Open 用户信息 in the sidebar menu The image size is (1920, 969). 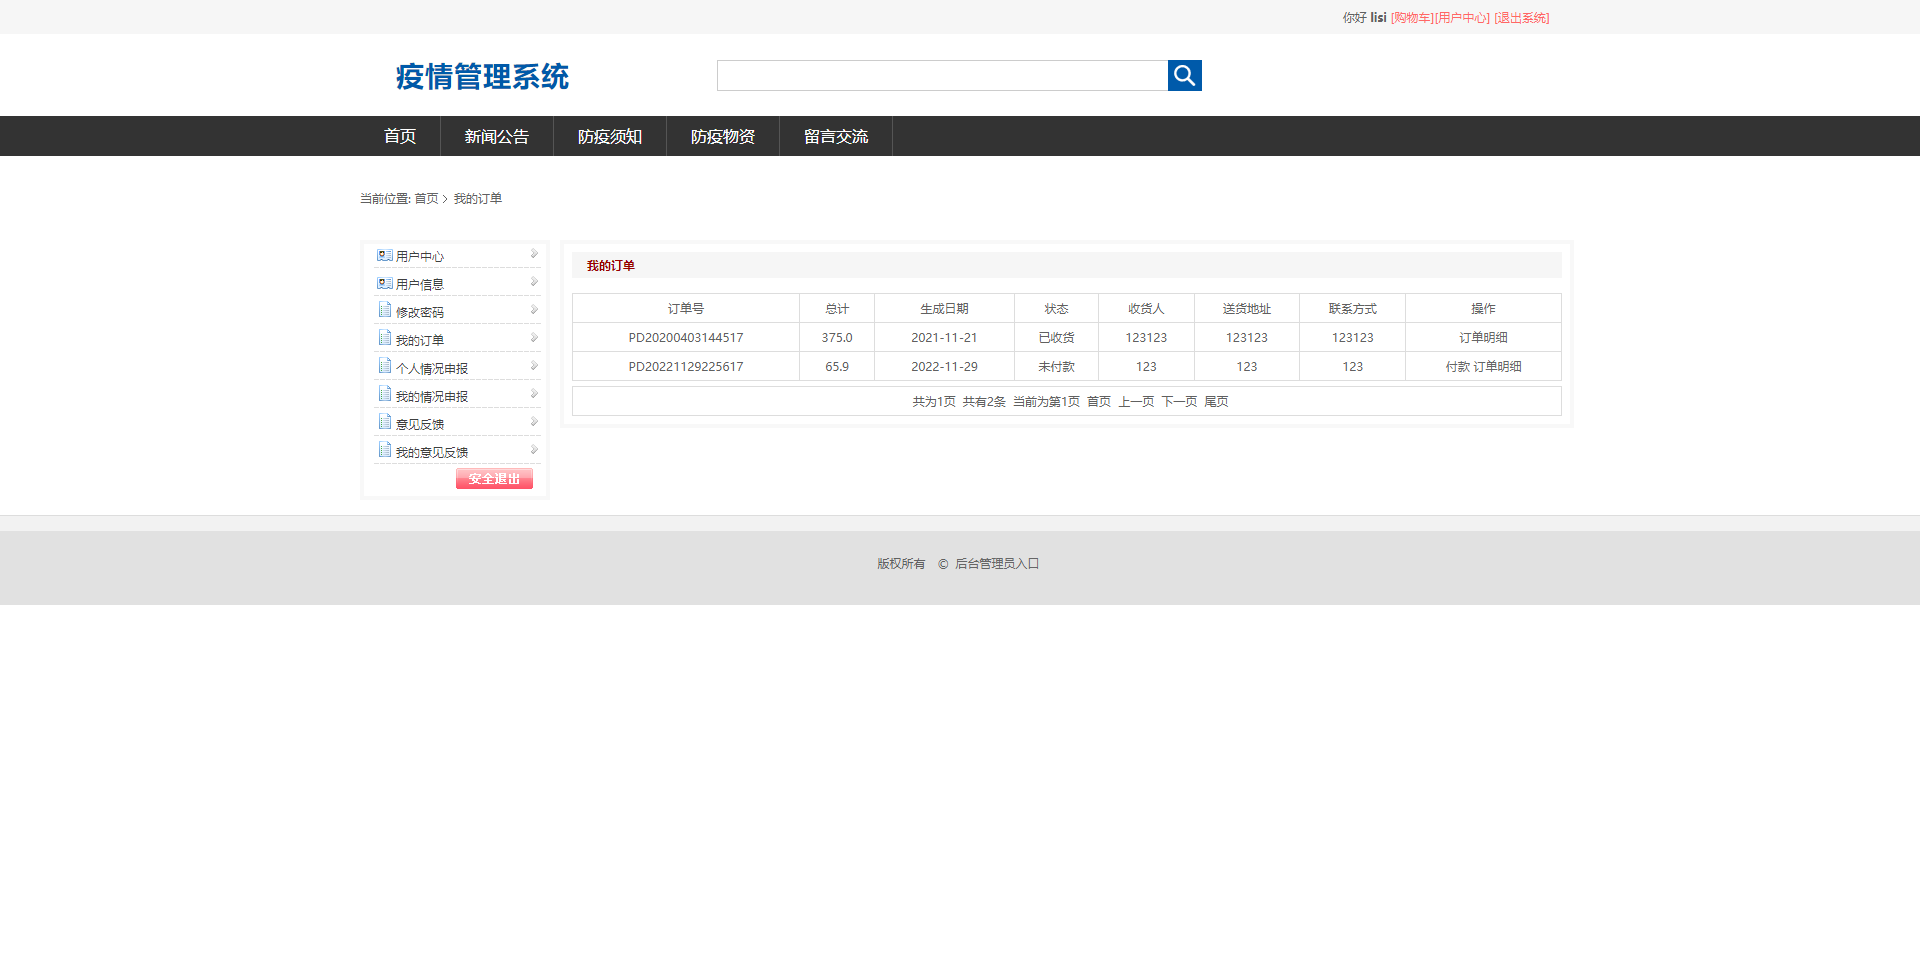[x=420, y=285]
